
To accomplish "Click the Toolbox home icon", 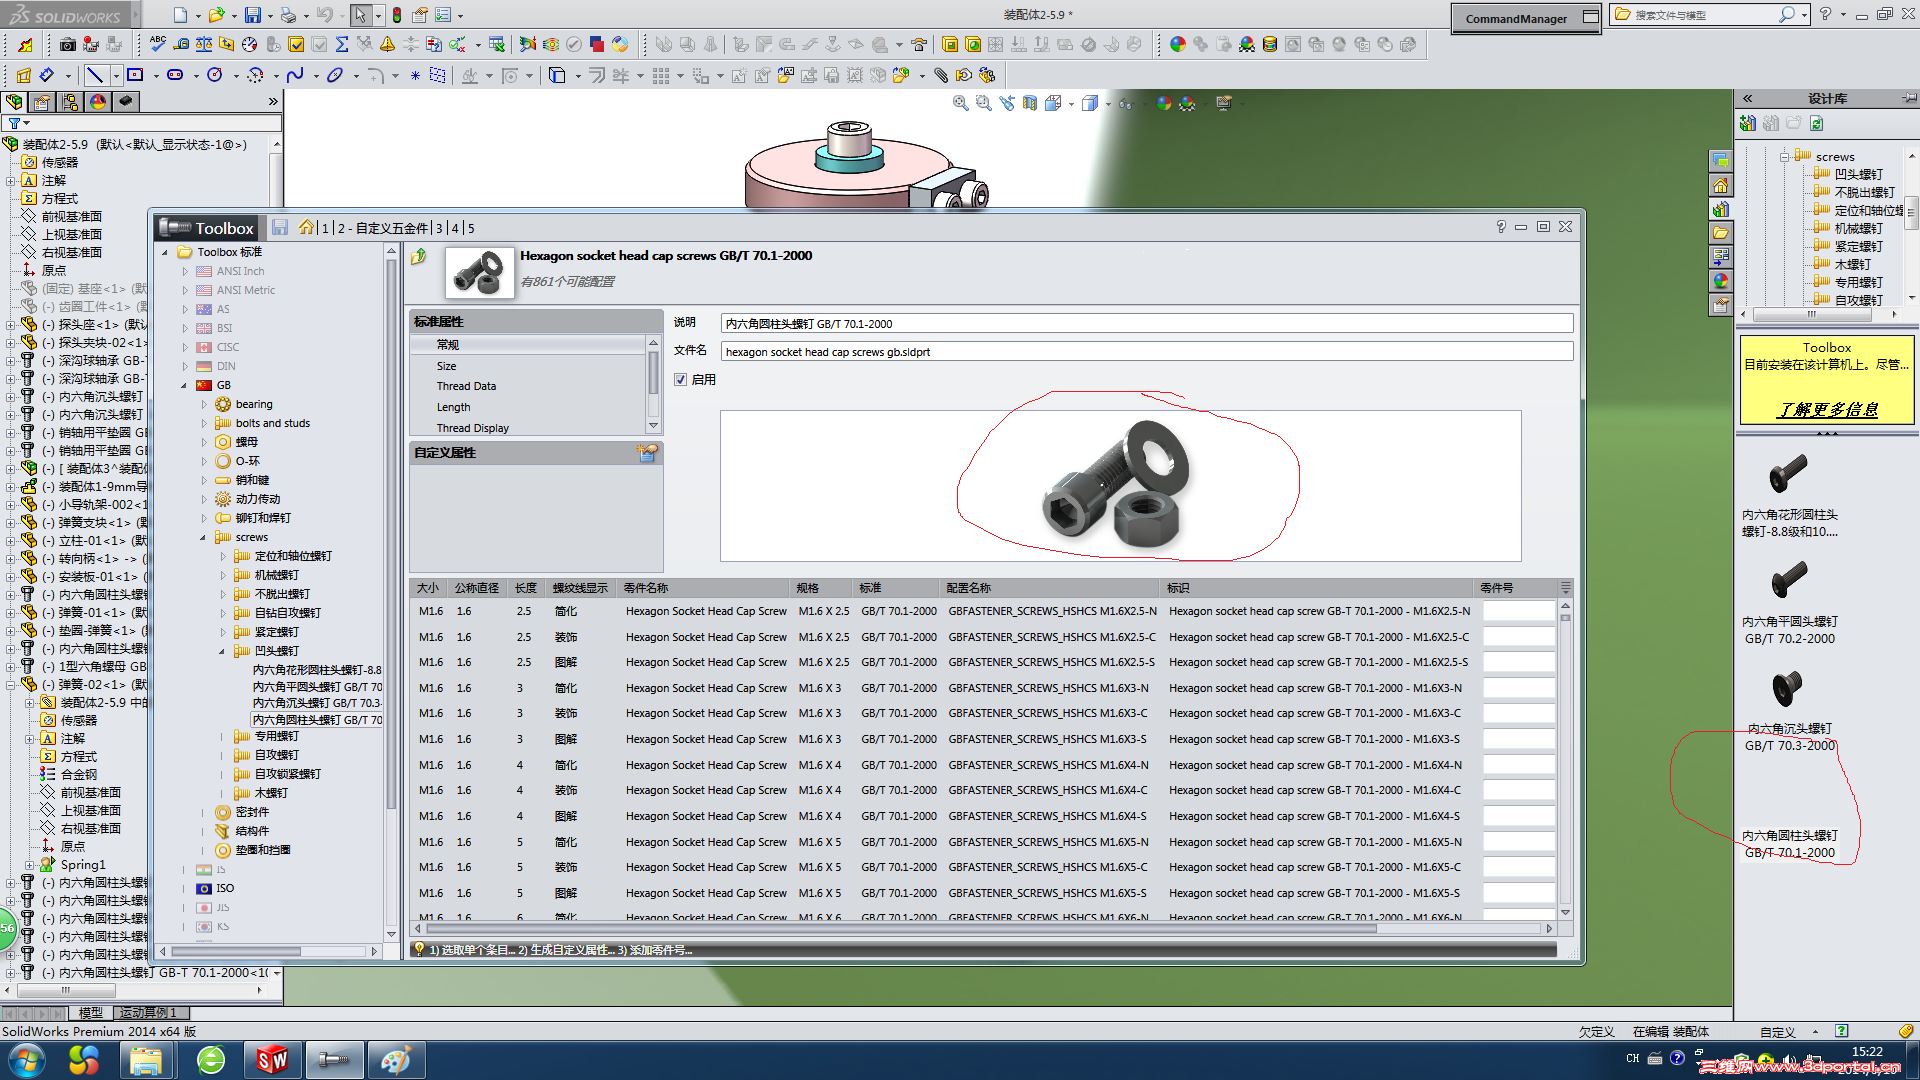I will pyautogui.click(x=306, y=227).
